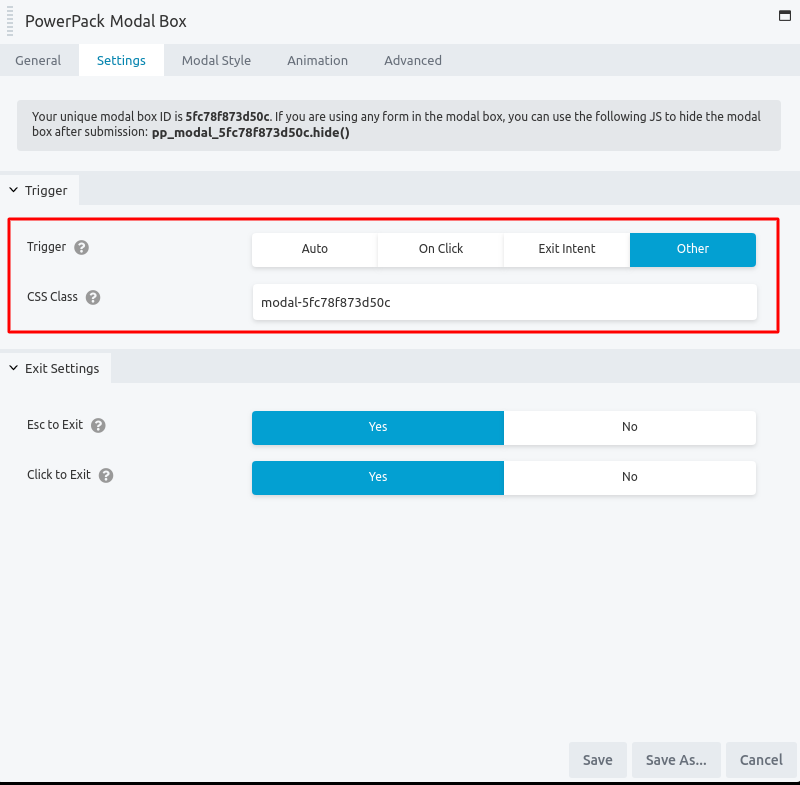This screenshot has width=800, height=785.
Task: Switch to the General tab
Action: coord(39,60)
